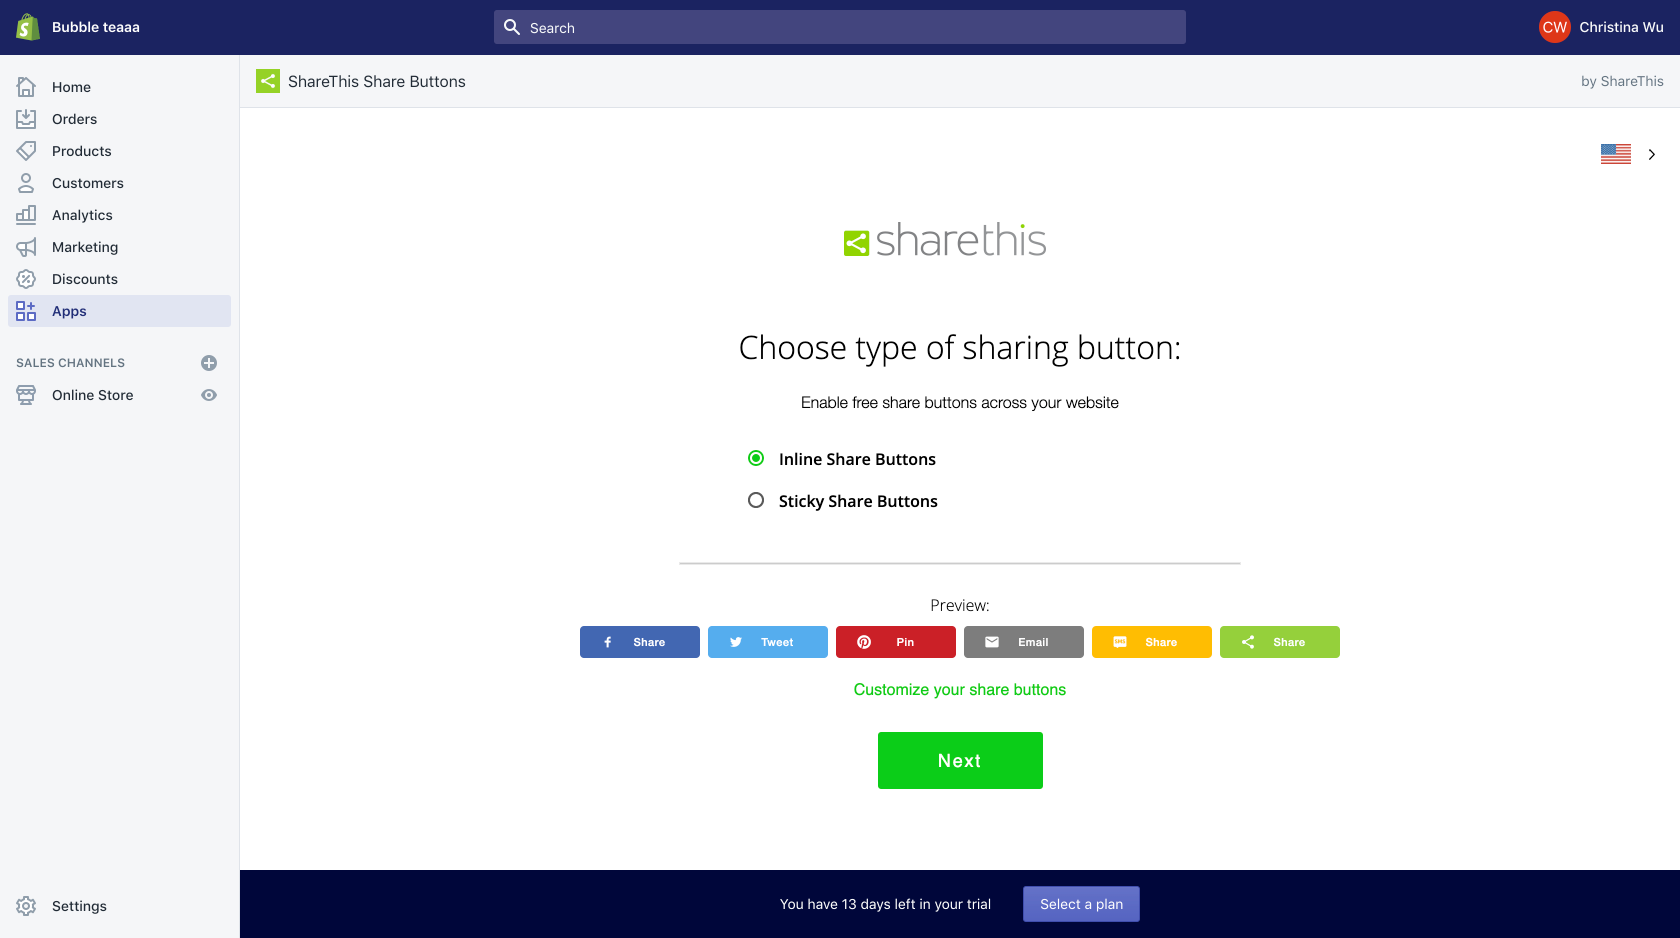1680x938 pixels.
Task: Click the gray Email preview button
Action: (x=1024, y=642)
